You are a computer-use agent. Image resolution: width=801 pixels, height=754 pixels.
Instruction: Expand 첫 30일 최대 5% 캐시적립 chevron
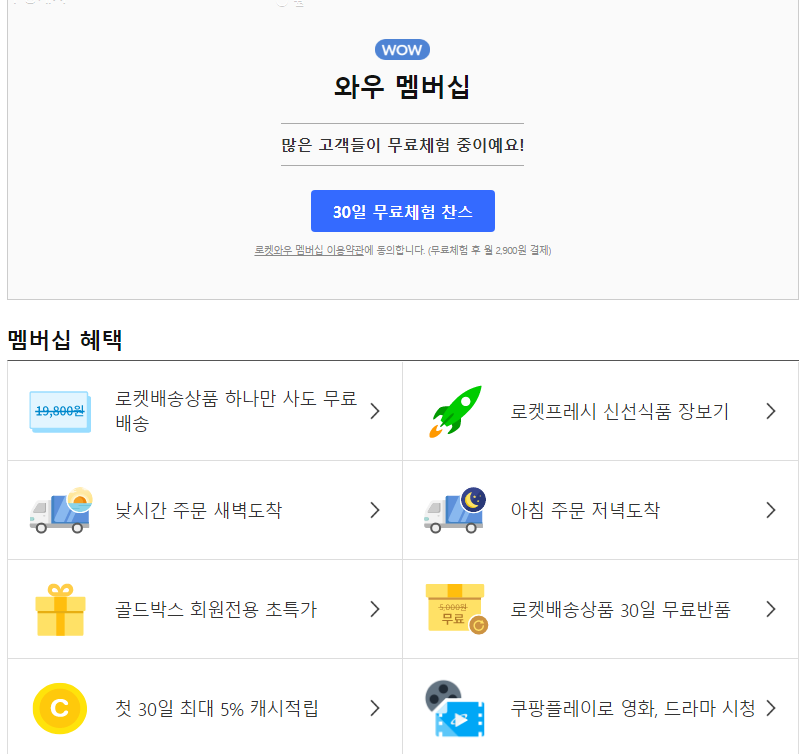click(x=375, y=708)
